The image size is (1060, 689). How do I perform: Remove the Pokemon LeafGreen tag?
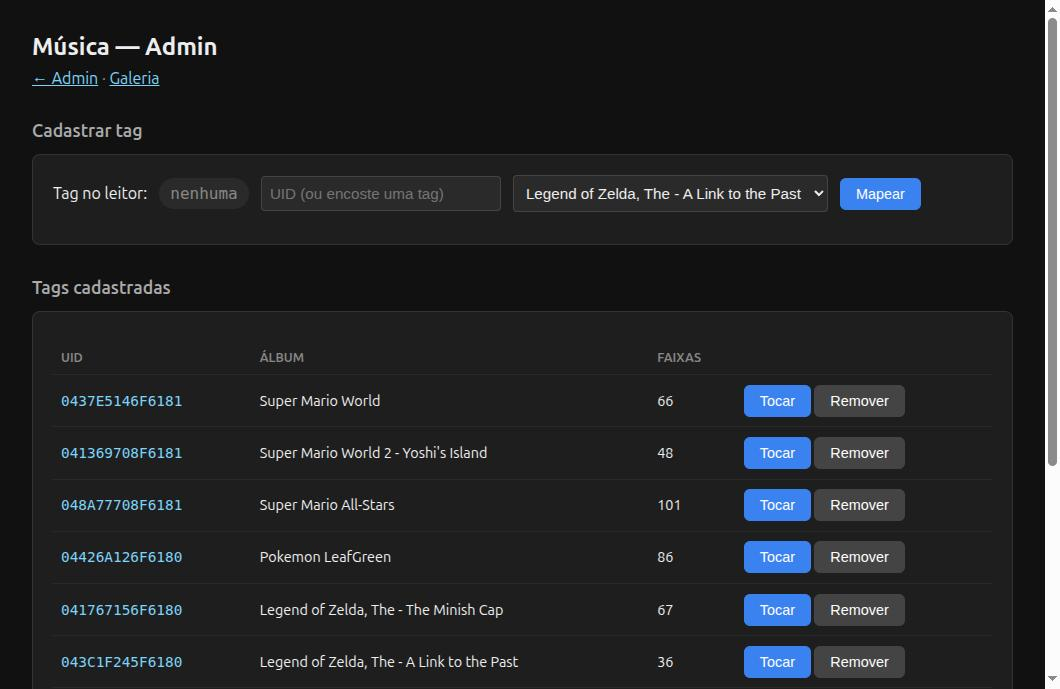(859, 557)
